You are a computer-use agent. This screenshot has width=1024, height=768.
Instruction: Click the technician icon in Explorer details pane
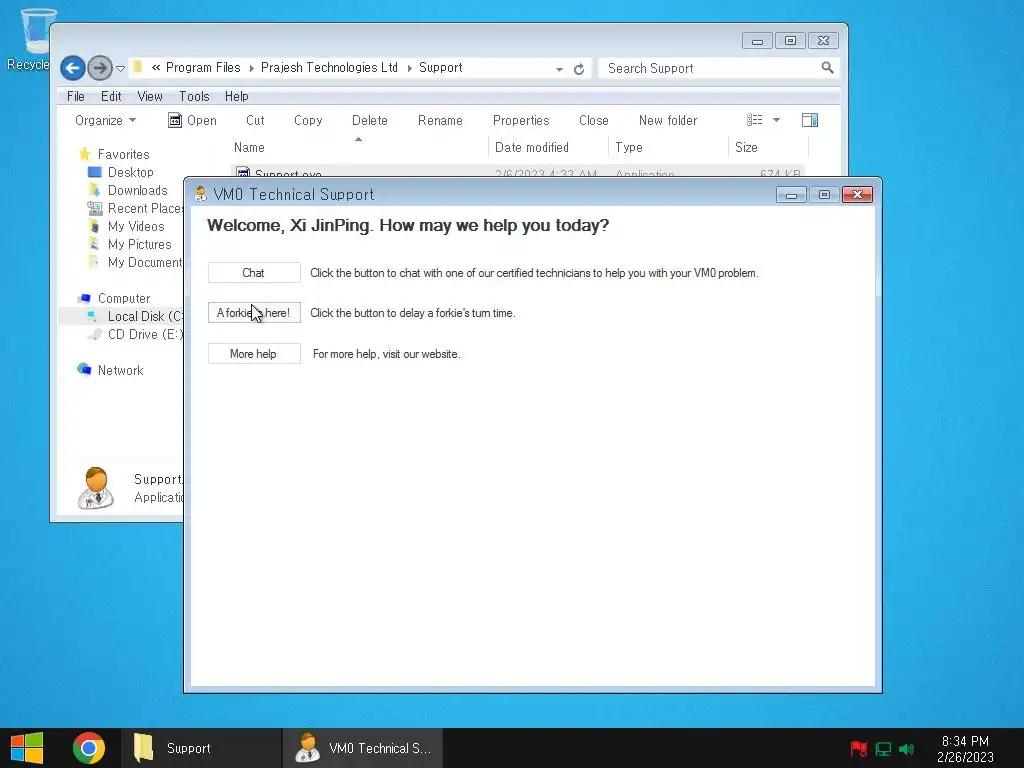96,488
